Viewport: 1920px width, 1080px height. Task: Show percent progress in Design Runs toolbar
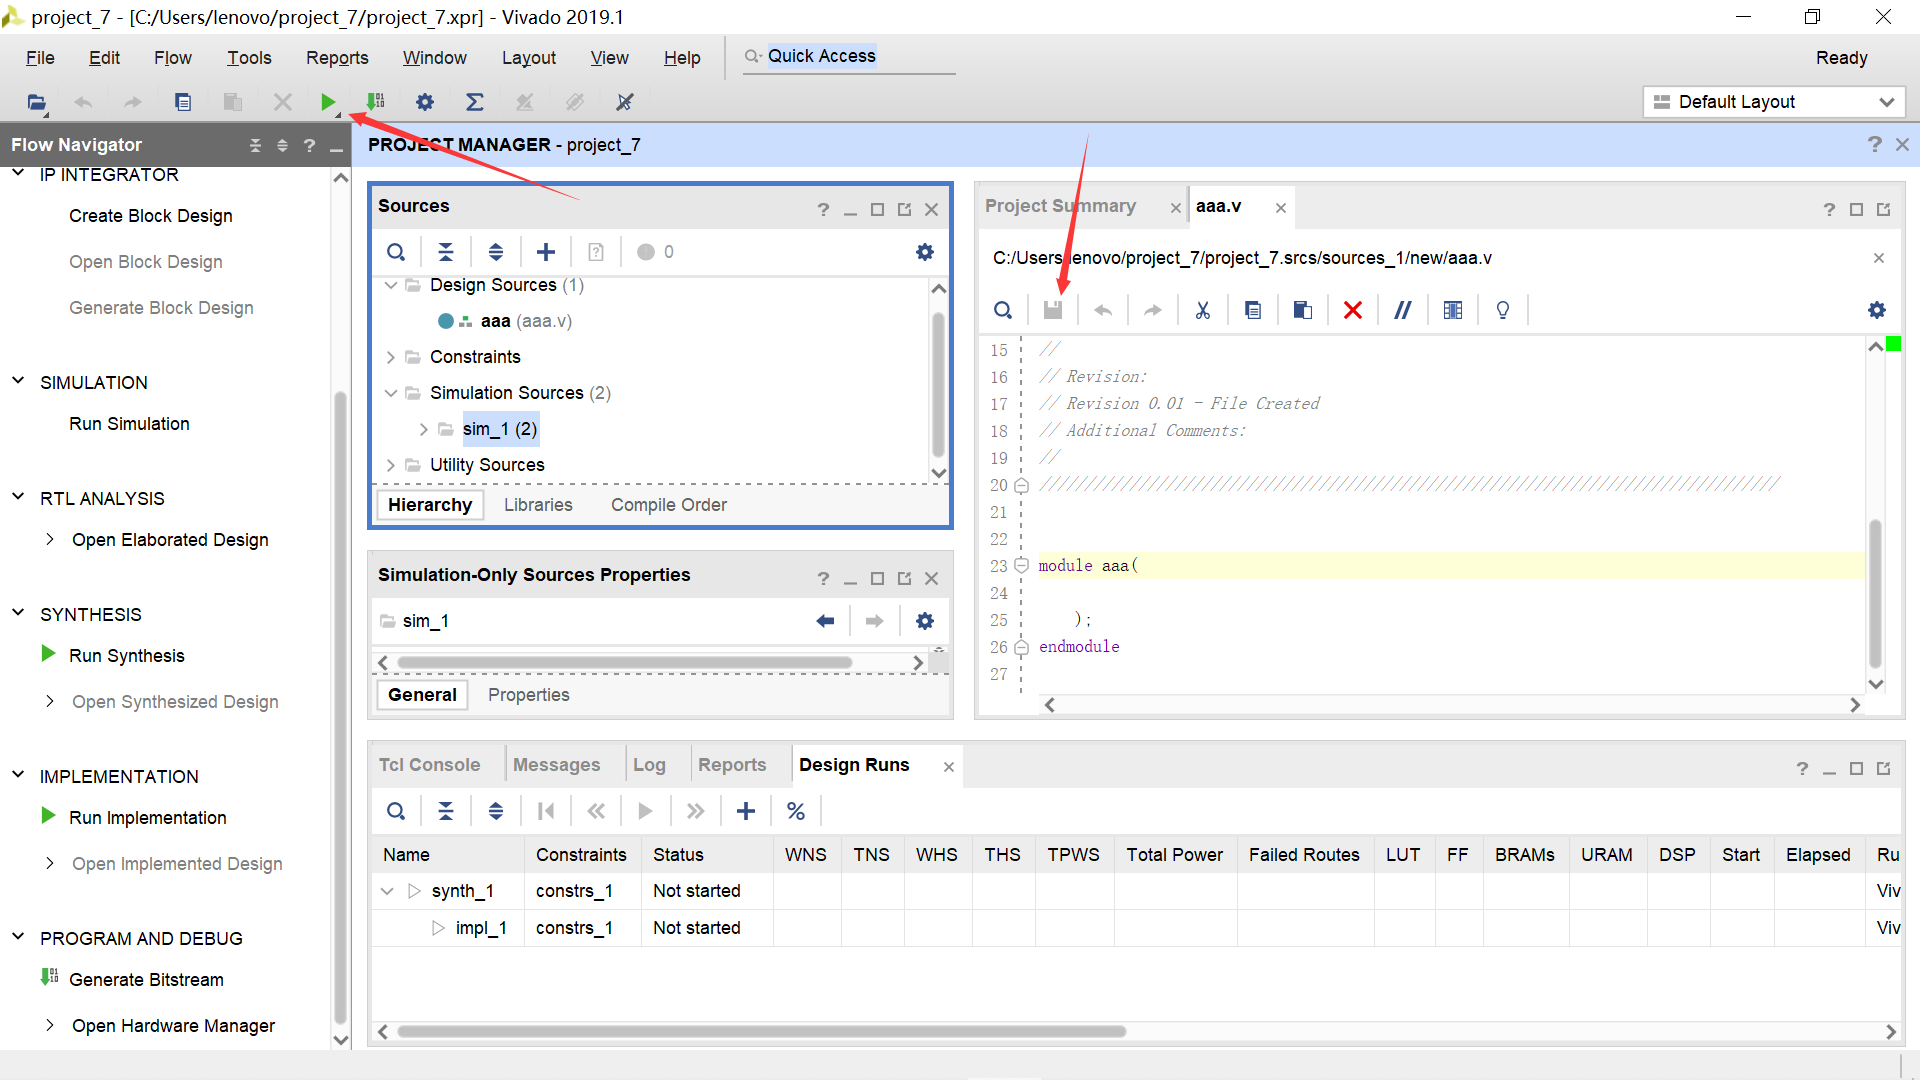[796, 811]
